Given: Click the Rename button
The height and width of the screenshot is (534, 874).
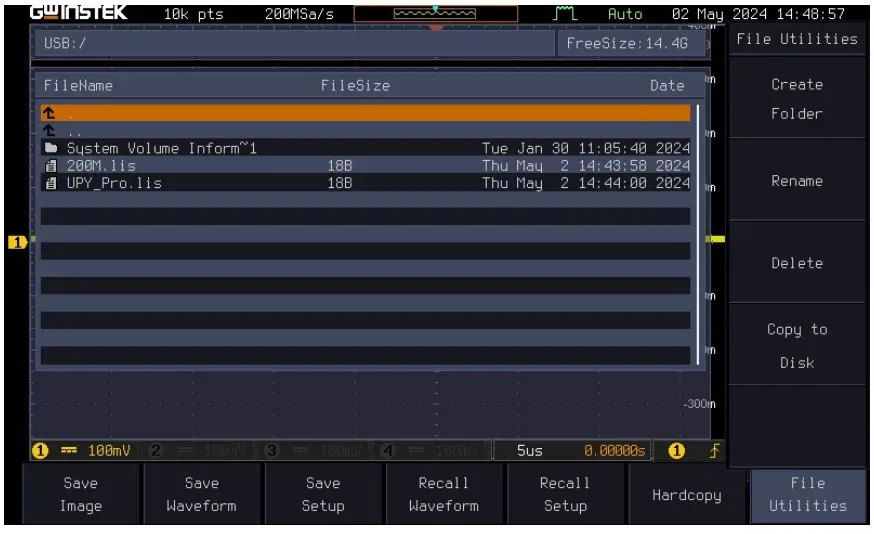Looking at the screenshot, I should coord(797,181).
